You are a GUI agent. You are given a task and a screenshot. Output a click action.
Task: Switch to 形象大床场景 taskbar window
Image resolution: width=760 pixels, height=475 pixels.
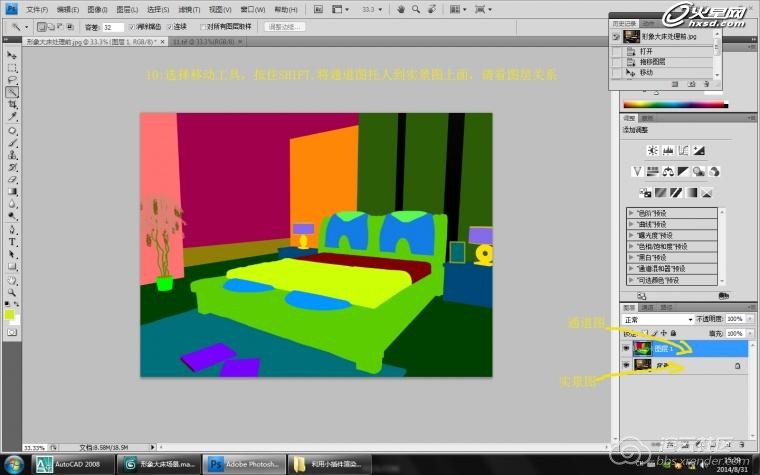[159, 464]
